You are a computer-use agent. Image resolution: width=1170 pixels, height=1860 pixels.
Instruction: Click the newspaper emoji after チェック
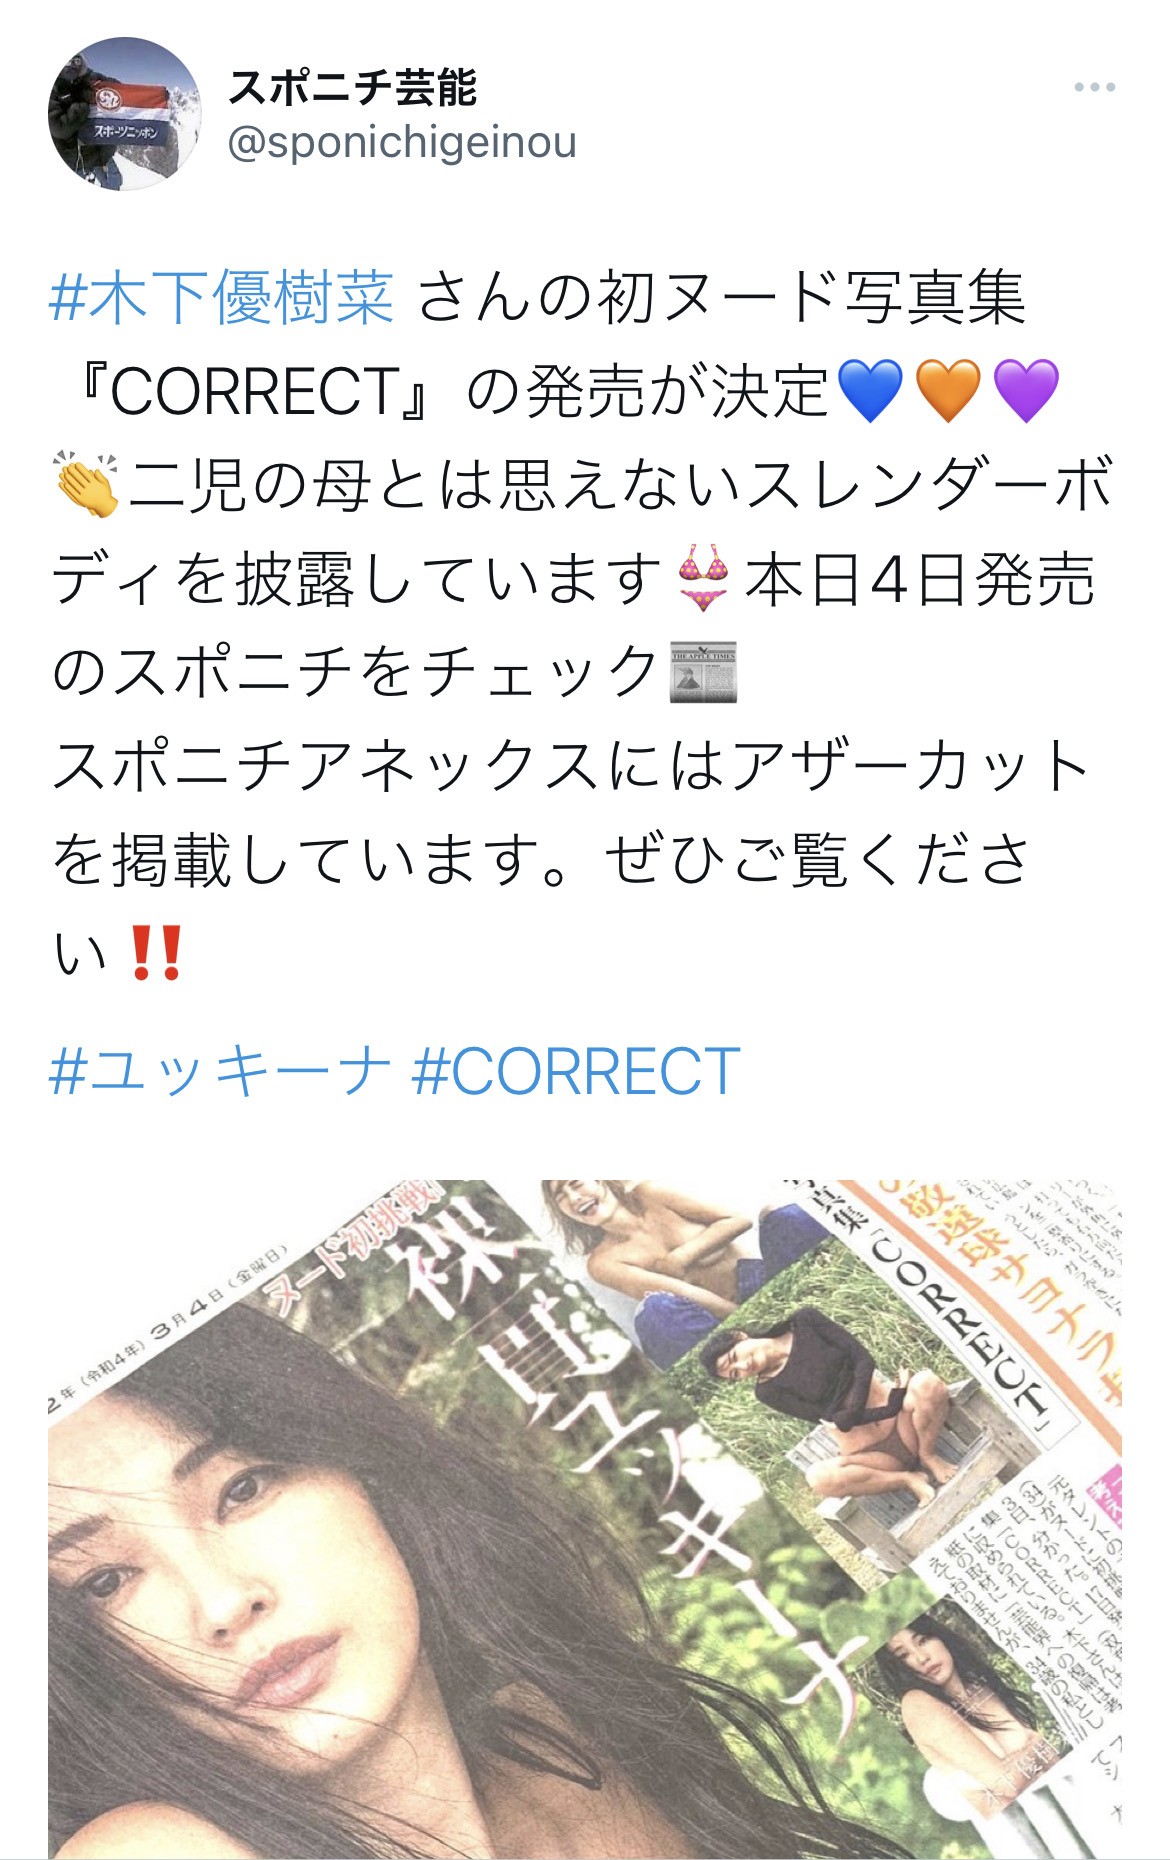click(x=703, y=670)
